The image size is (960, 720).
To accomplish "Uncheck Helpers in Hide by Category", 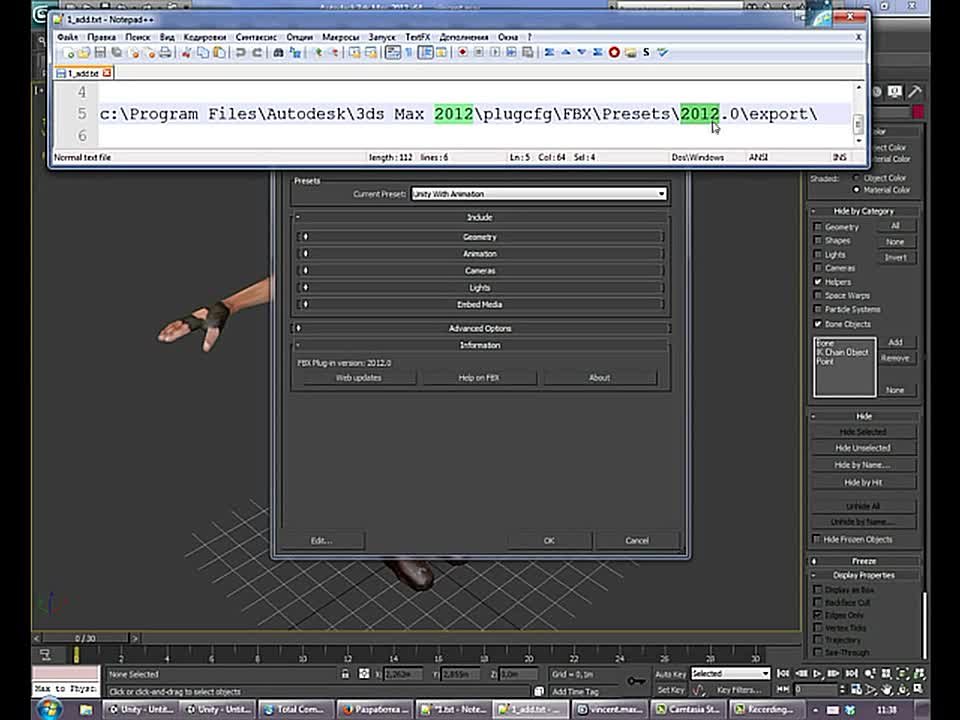I will coord(818,282).
